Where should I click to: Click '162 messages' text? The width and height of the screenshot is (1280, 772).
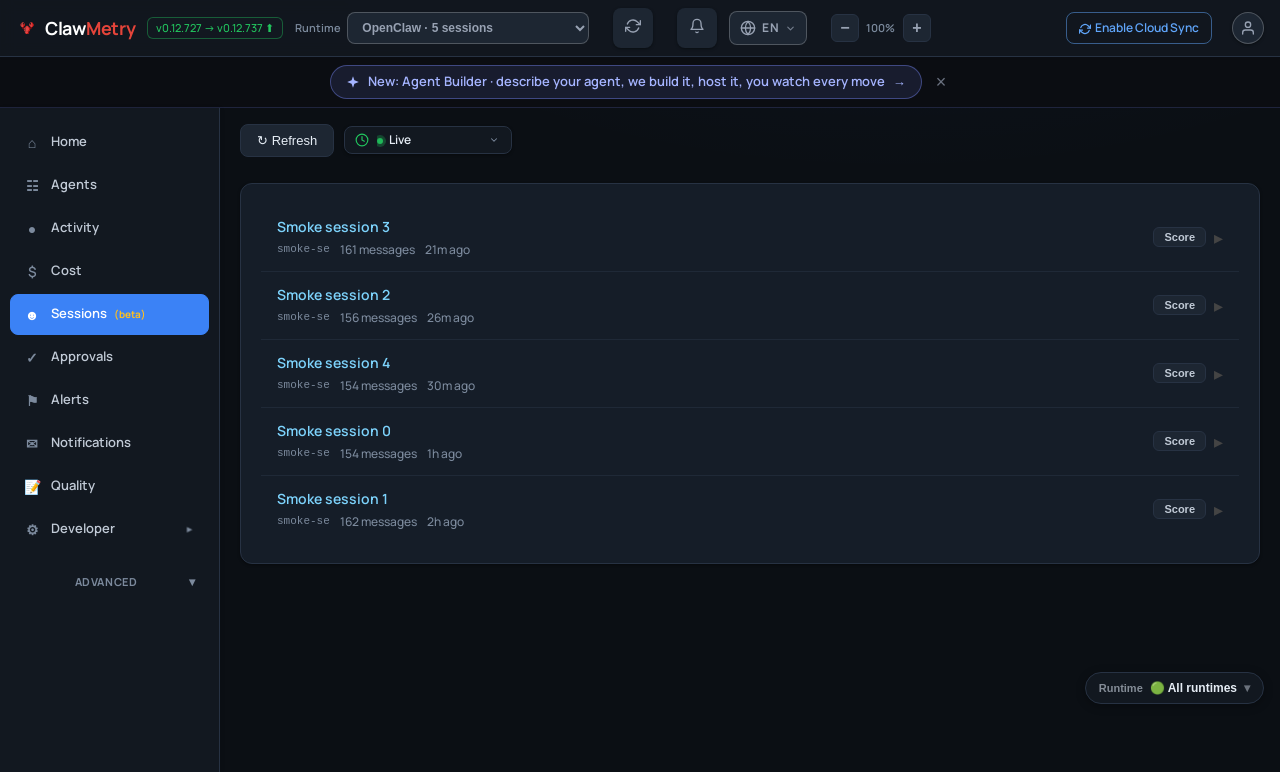pos(378,522)
